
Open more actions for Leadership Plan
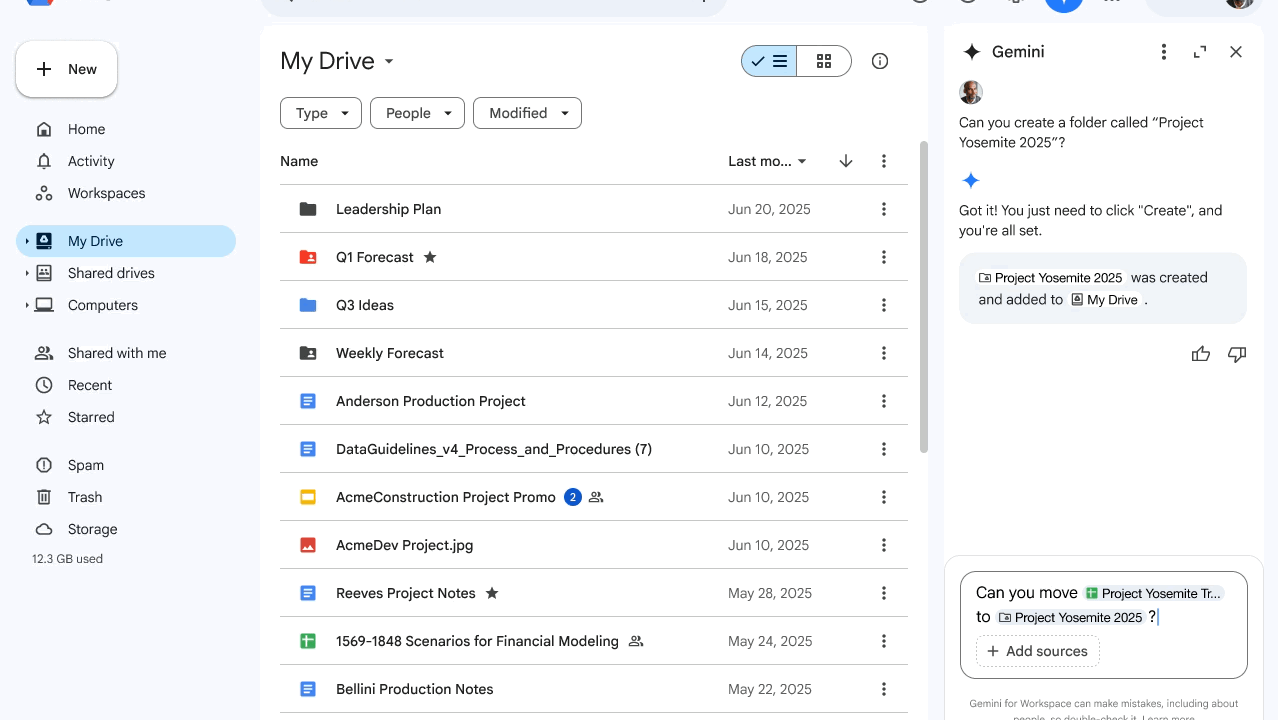(884, 209)
